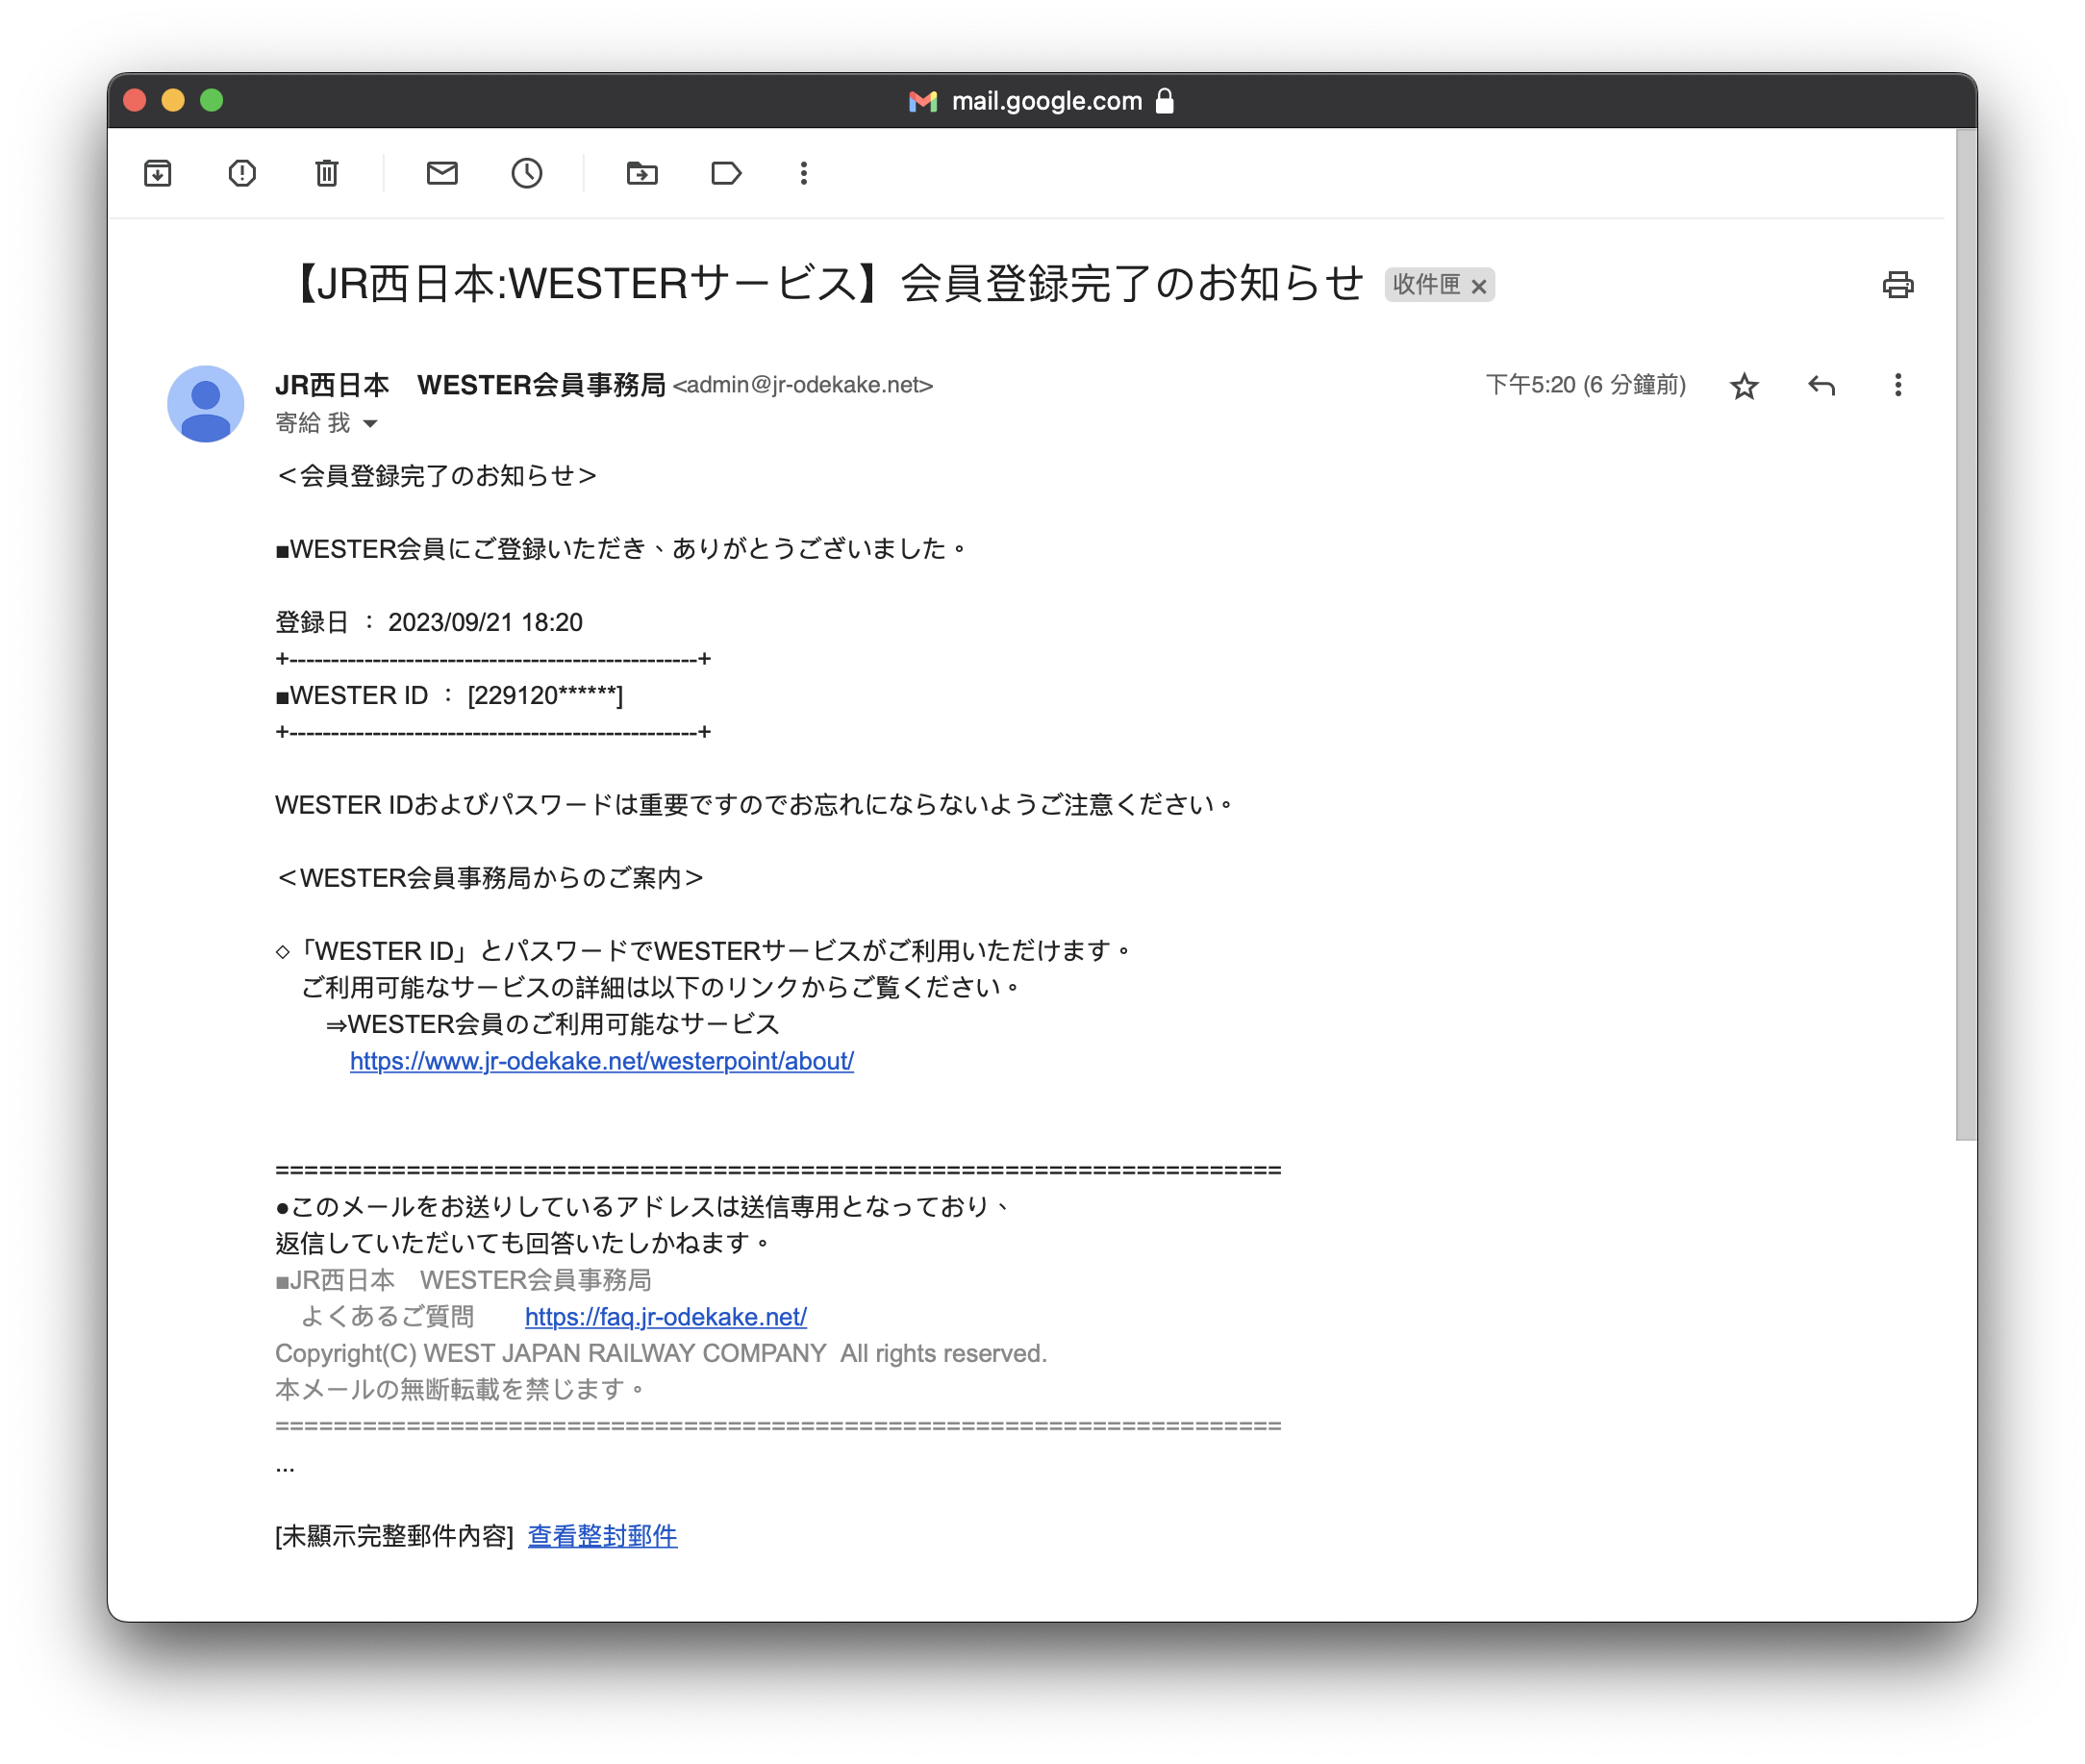
Task: Expand trimmed content via the ellipsis
Action: 285,1468
